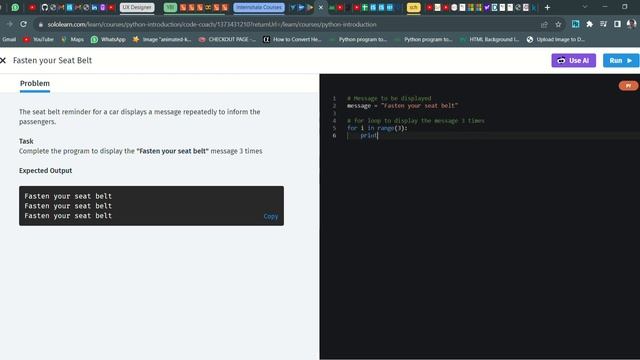Close the Fasten your Seat Belt exercise

[3, 60]
